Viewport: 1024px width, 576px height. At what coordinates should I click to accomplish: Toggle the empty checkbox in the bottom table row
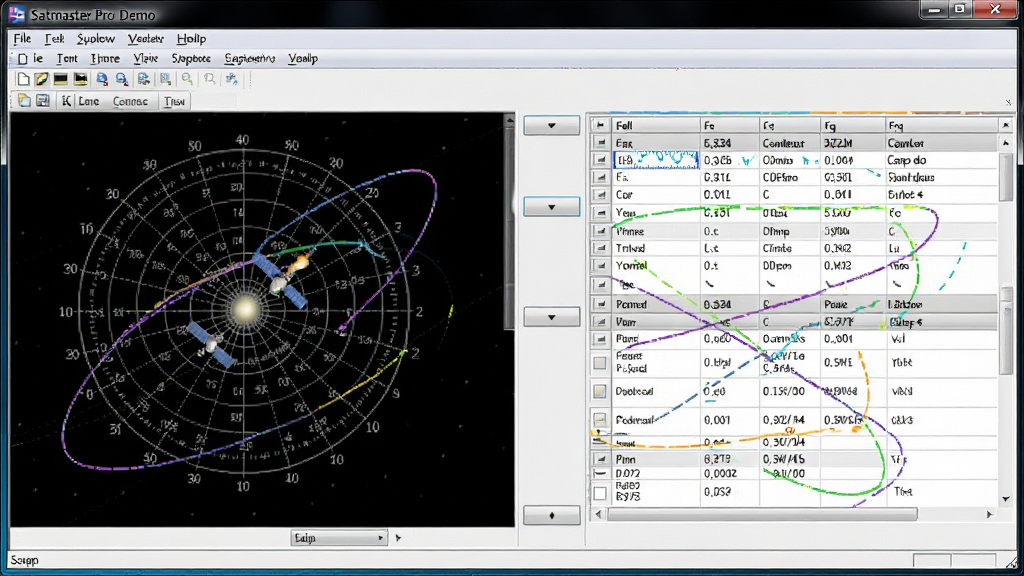[600, 494]
